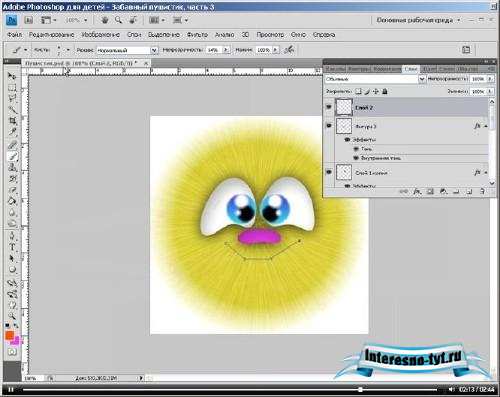This screenshot has height=397, width=500.
Task: Hide the Фигура 1 layer
Action: (x=329, y=126)
